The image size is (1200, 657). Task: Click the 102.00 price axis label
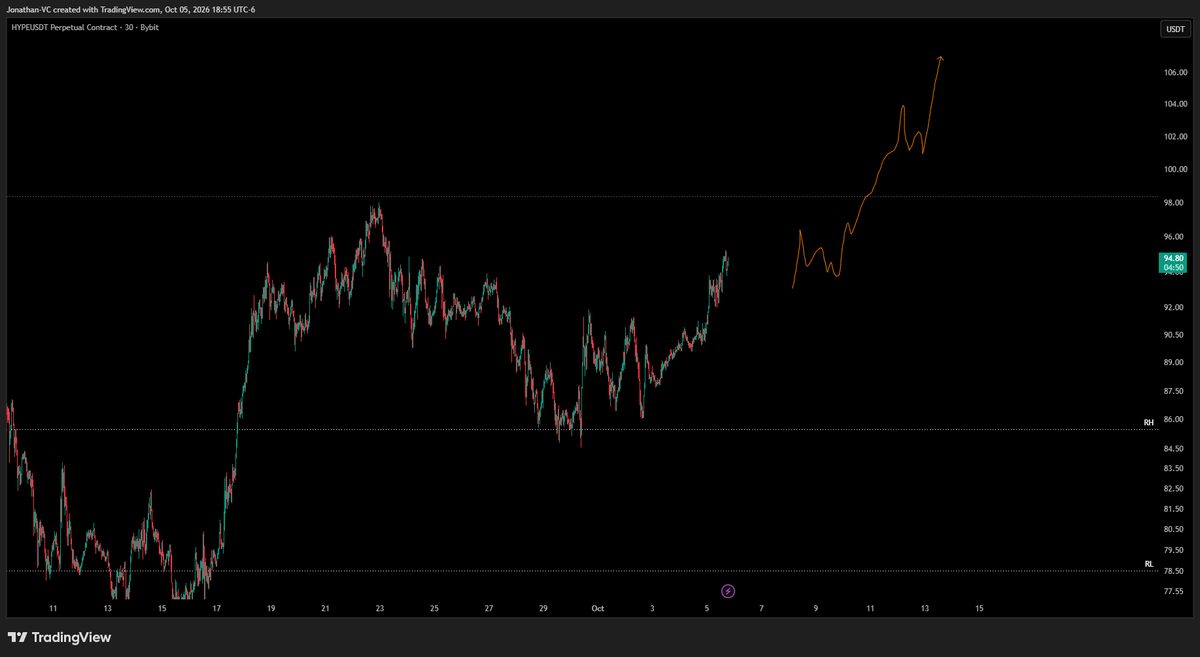tap(1175, 137)
